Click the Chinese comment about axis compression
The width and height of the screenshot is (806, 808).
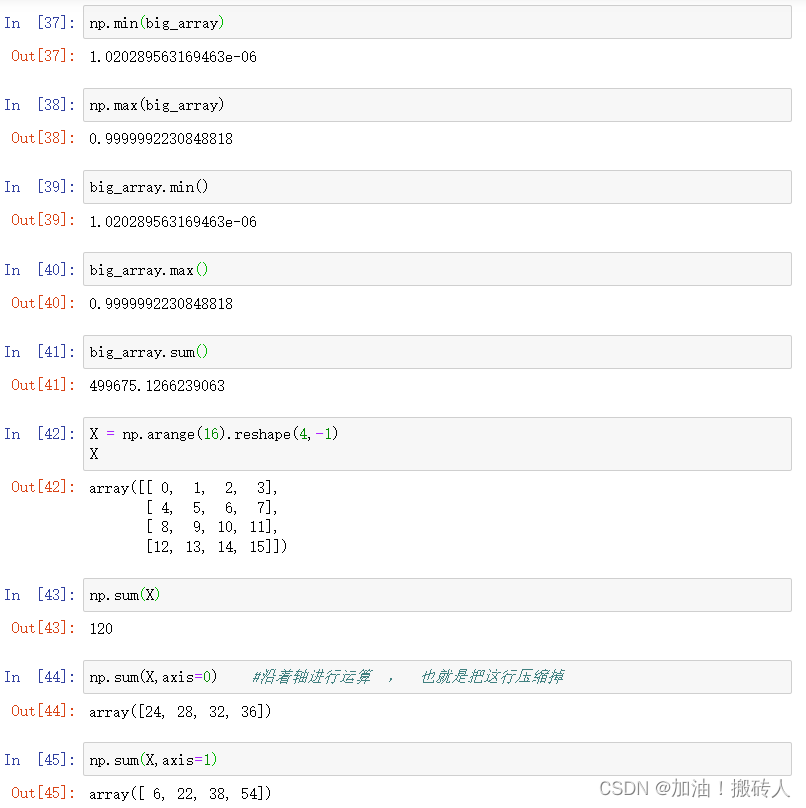[x=400, y=677]
